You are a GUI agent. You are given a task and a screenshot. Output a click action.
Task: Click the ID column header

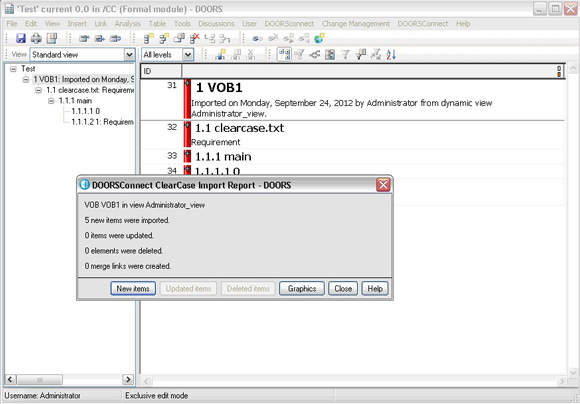(161, 71)
